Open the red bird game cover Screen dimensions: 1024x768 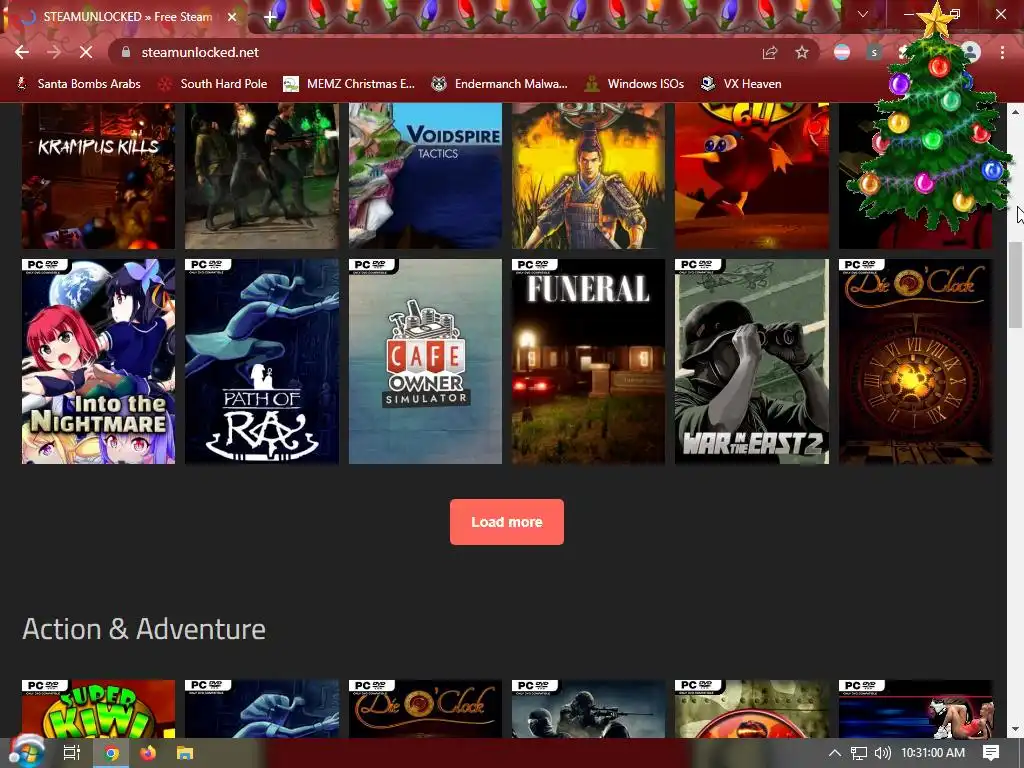click(x=752, y=175)
